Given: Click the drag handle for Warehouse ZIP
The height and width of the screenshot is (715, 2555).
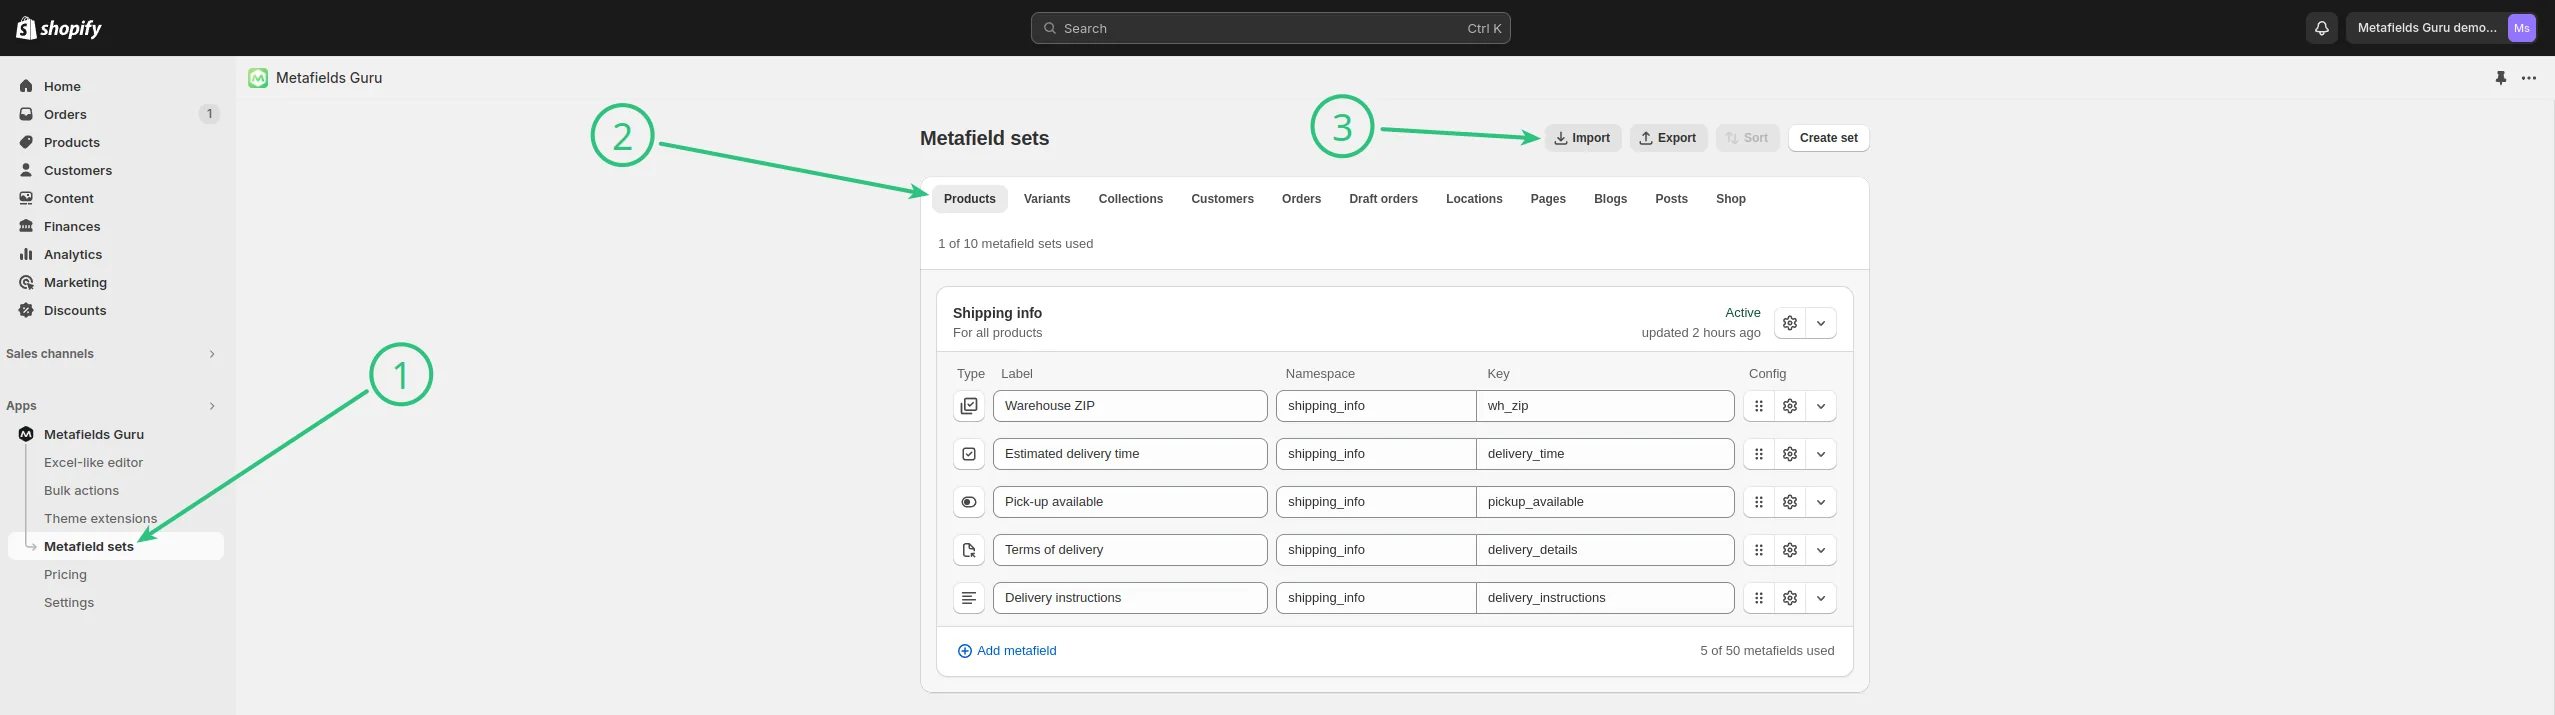Looking at the screenshot, I should pyautogui.click(x=1759, y=406).
